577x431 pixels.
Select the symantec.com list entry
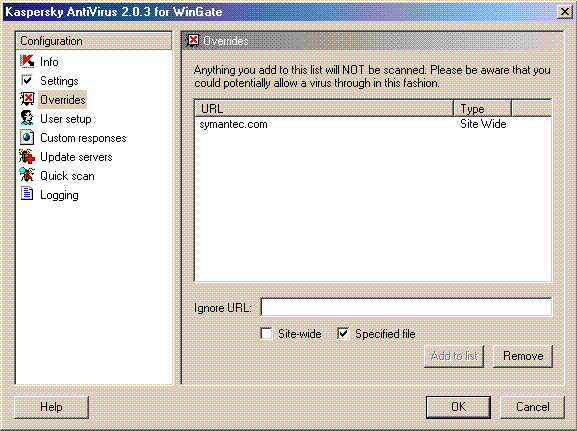coord(373,124)
